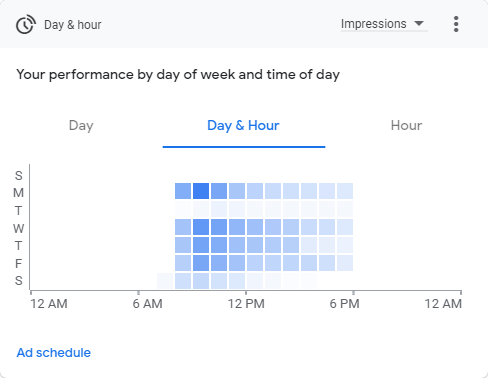Open the three-dot more options menu

(x=456, y=24)
